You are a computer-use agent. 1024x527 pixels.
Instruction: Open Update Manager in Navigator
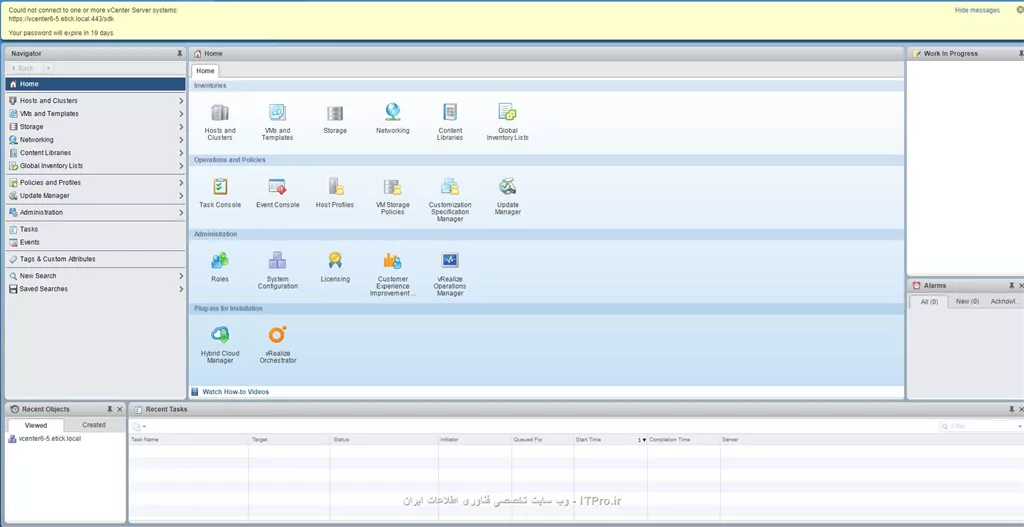pos(95,196)
